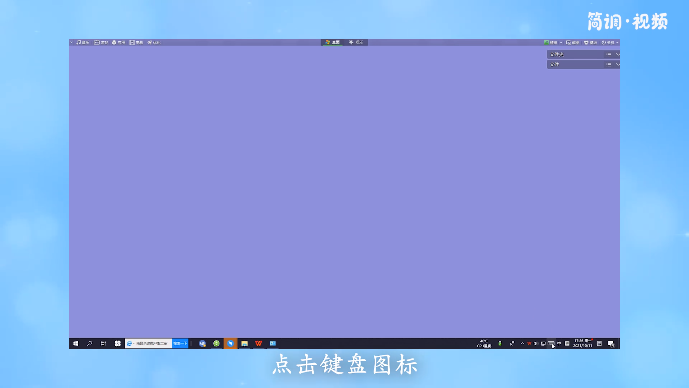
Task: Expand the second desktop panel chevron
Action: [x=617, y=64]
